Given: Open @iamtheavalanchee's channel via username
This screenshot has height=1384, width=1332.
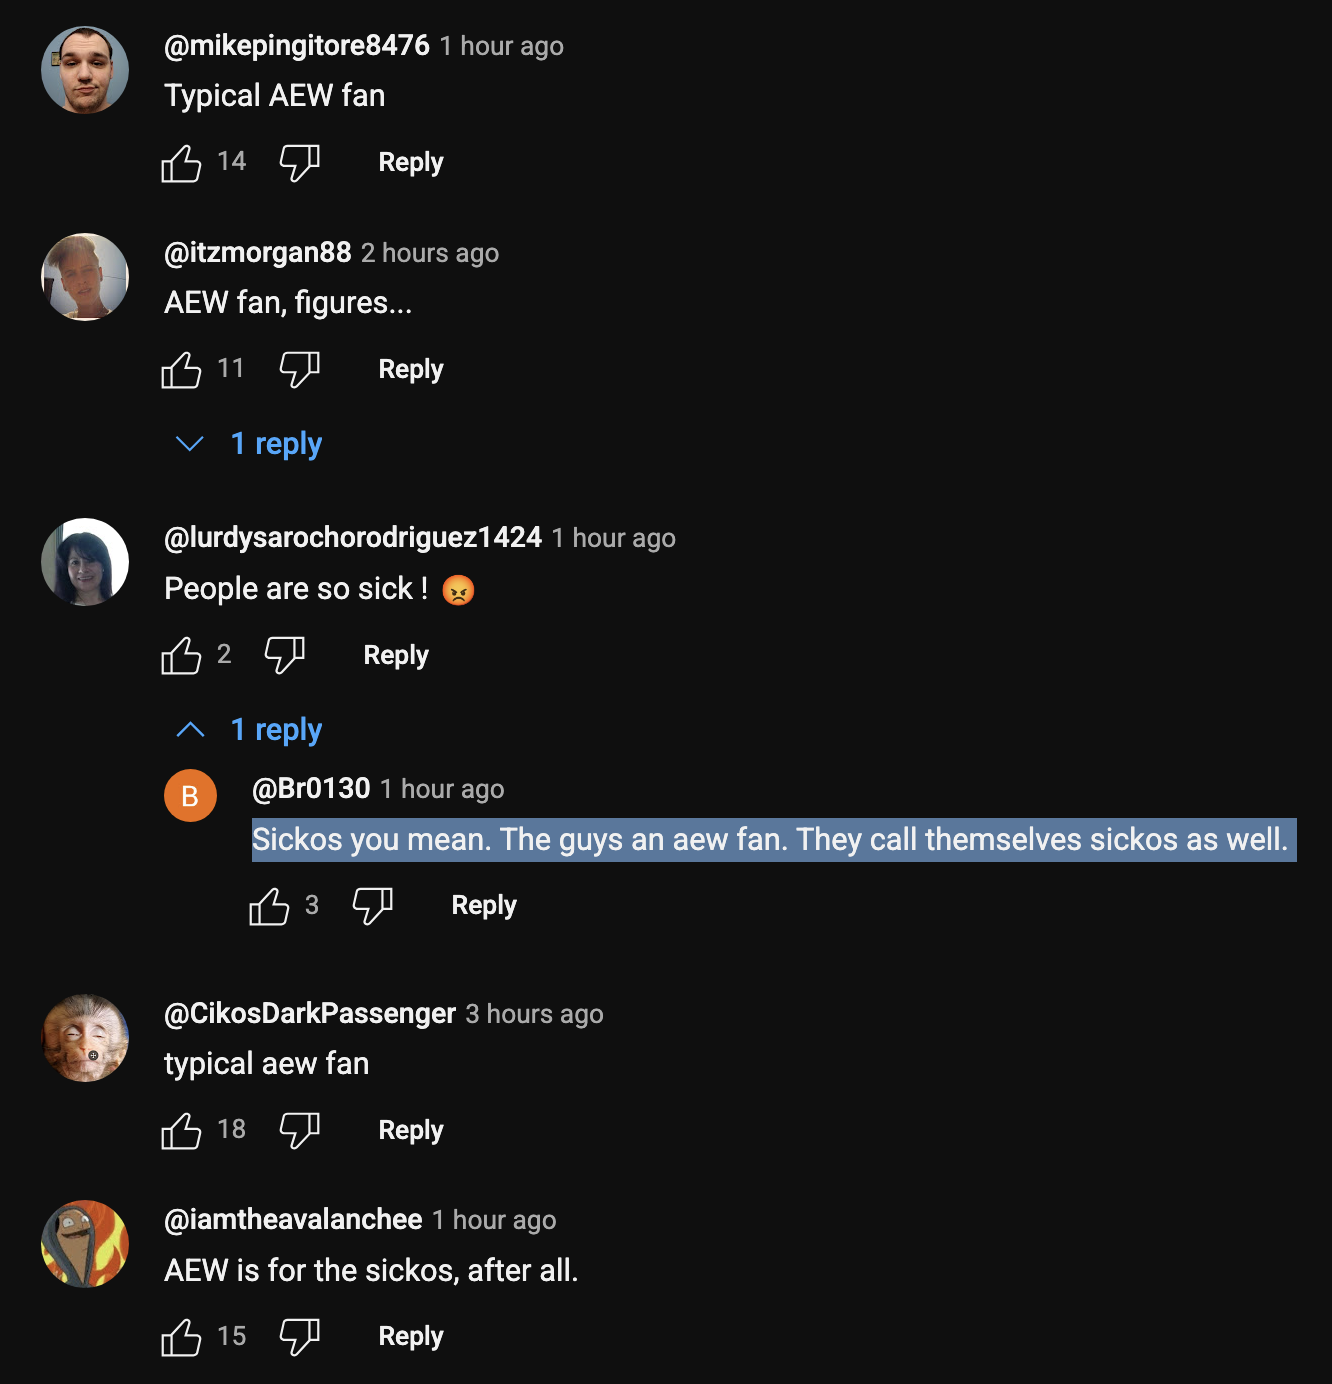Looking at the screenshot, I should 293,1220.
